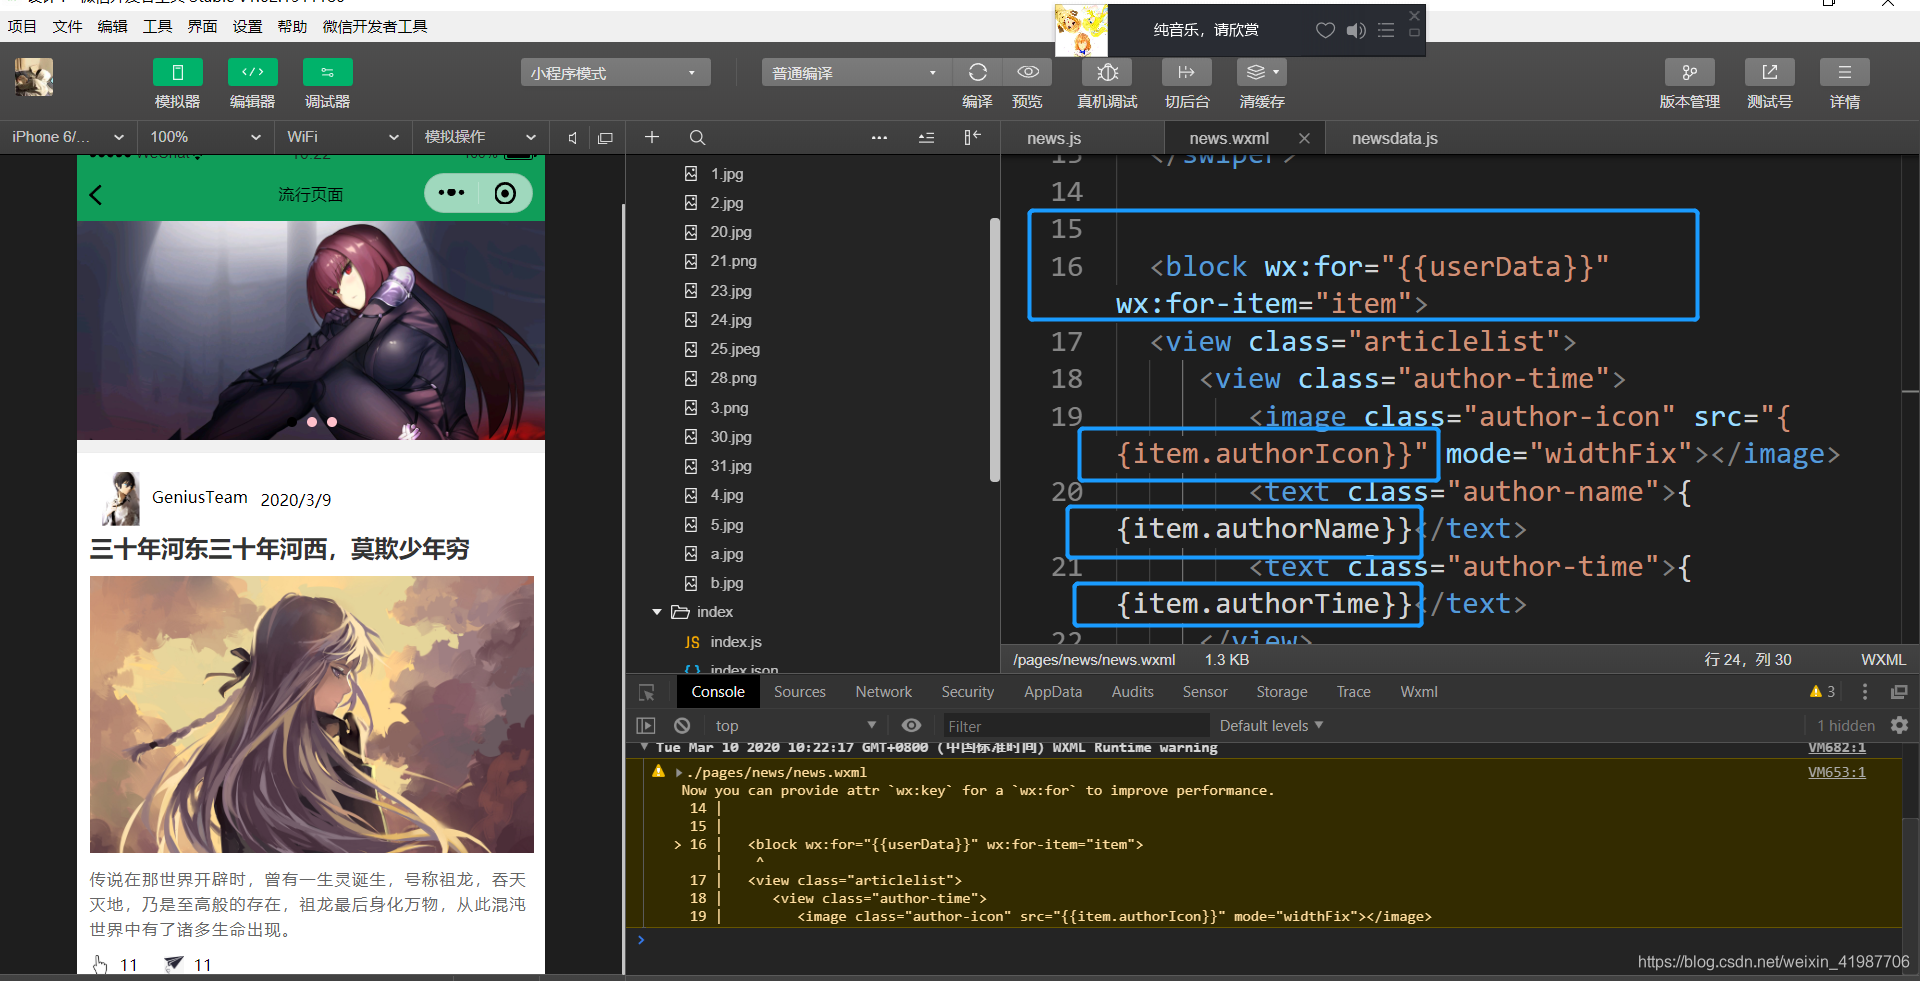
Task: Open file tree more options ellipsis
Action: (879, 137)
